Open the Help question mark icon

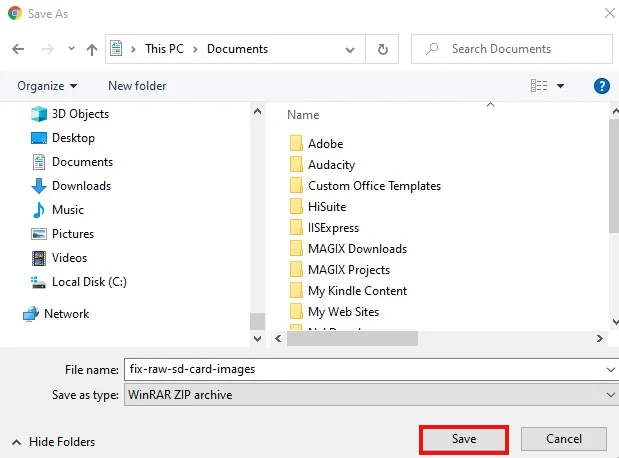click(602, 86)
